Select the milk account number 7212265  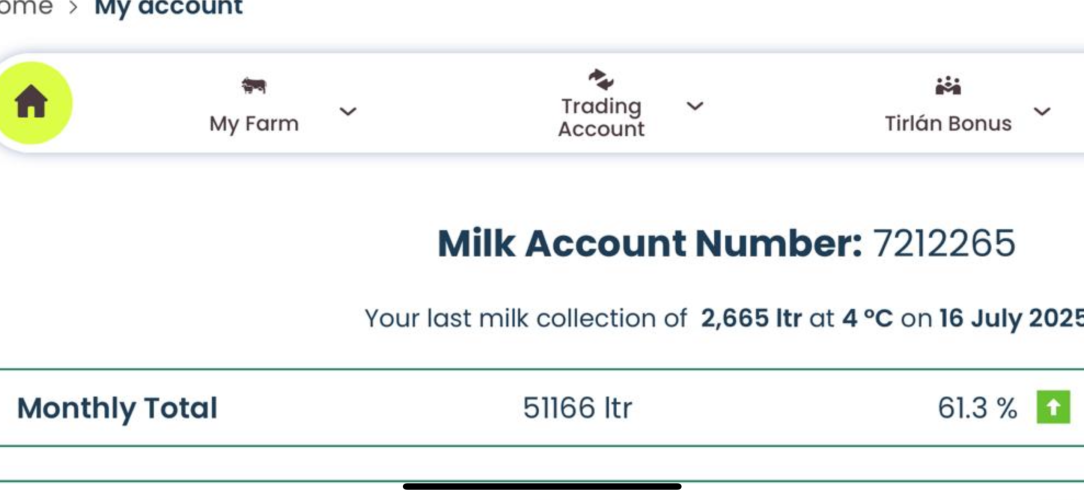click(944, 243)
